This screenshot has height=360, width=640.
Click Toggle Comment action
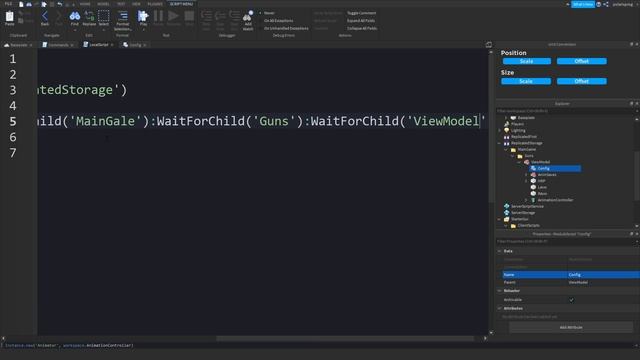[361, 13]
